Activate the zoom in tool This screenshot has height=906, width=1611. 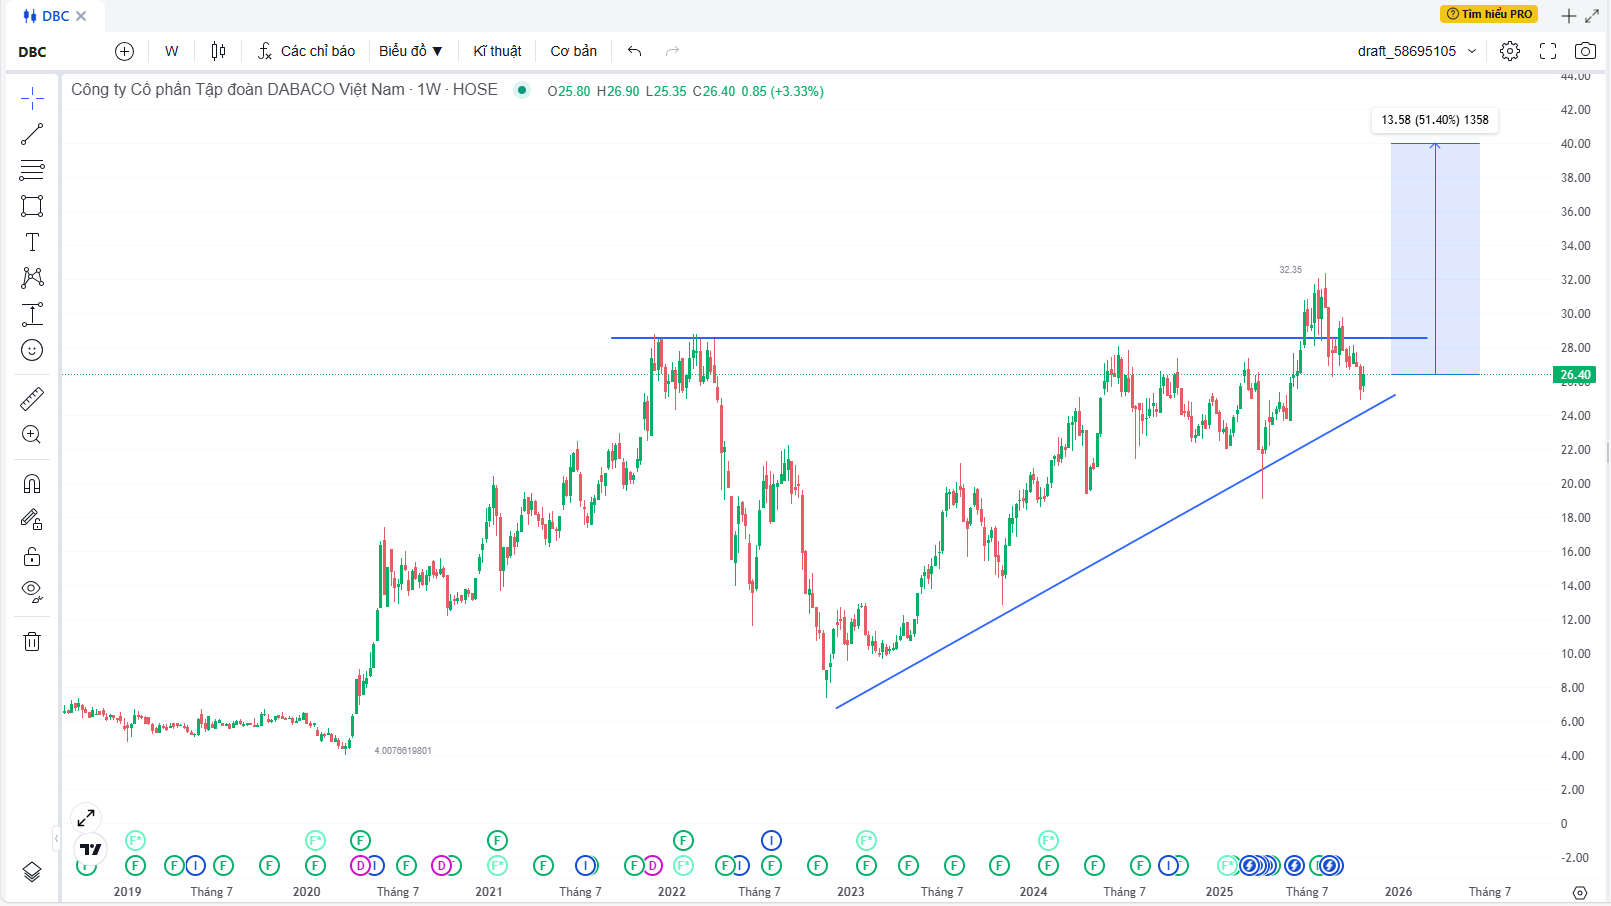pyautogui.click(x=32, y=435)
